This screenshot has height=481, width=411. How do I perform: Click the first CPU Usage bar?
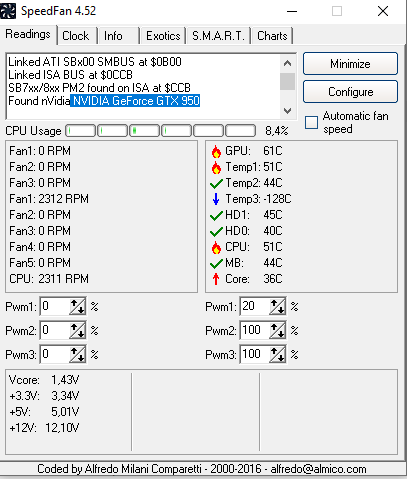81,131
